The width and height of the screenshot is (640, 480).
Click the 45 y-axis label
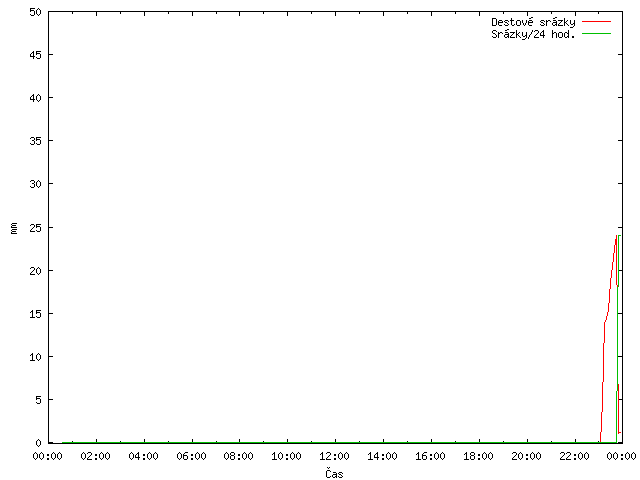click(x=36, y=55)
